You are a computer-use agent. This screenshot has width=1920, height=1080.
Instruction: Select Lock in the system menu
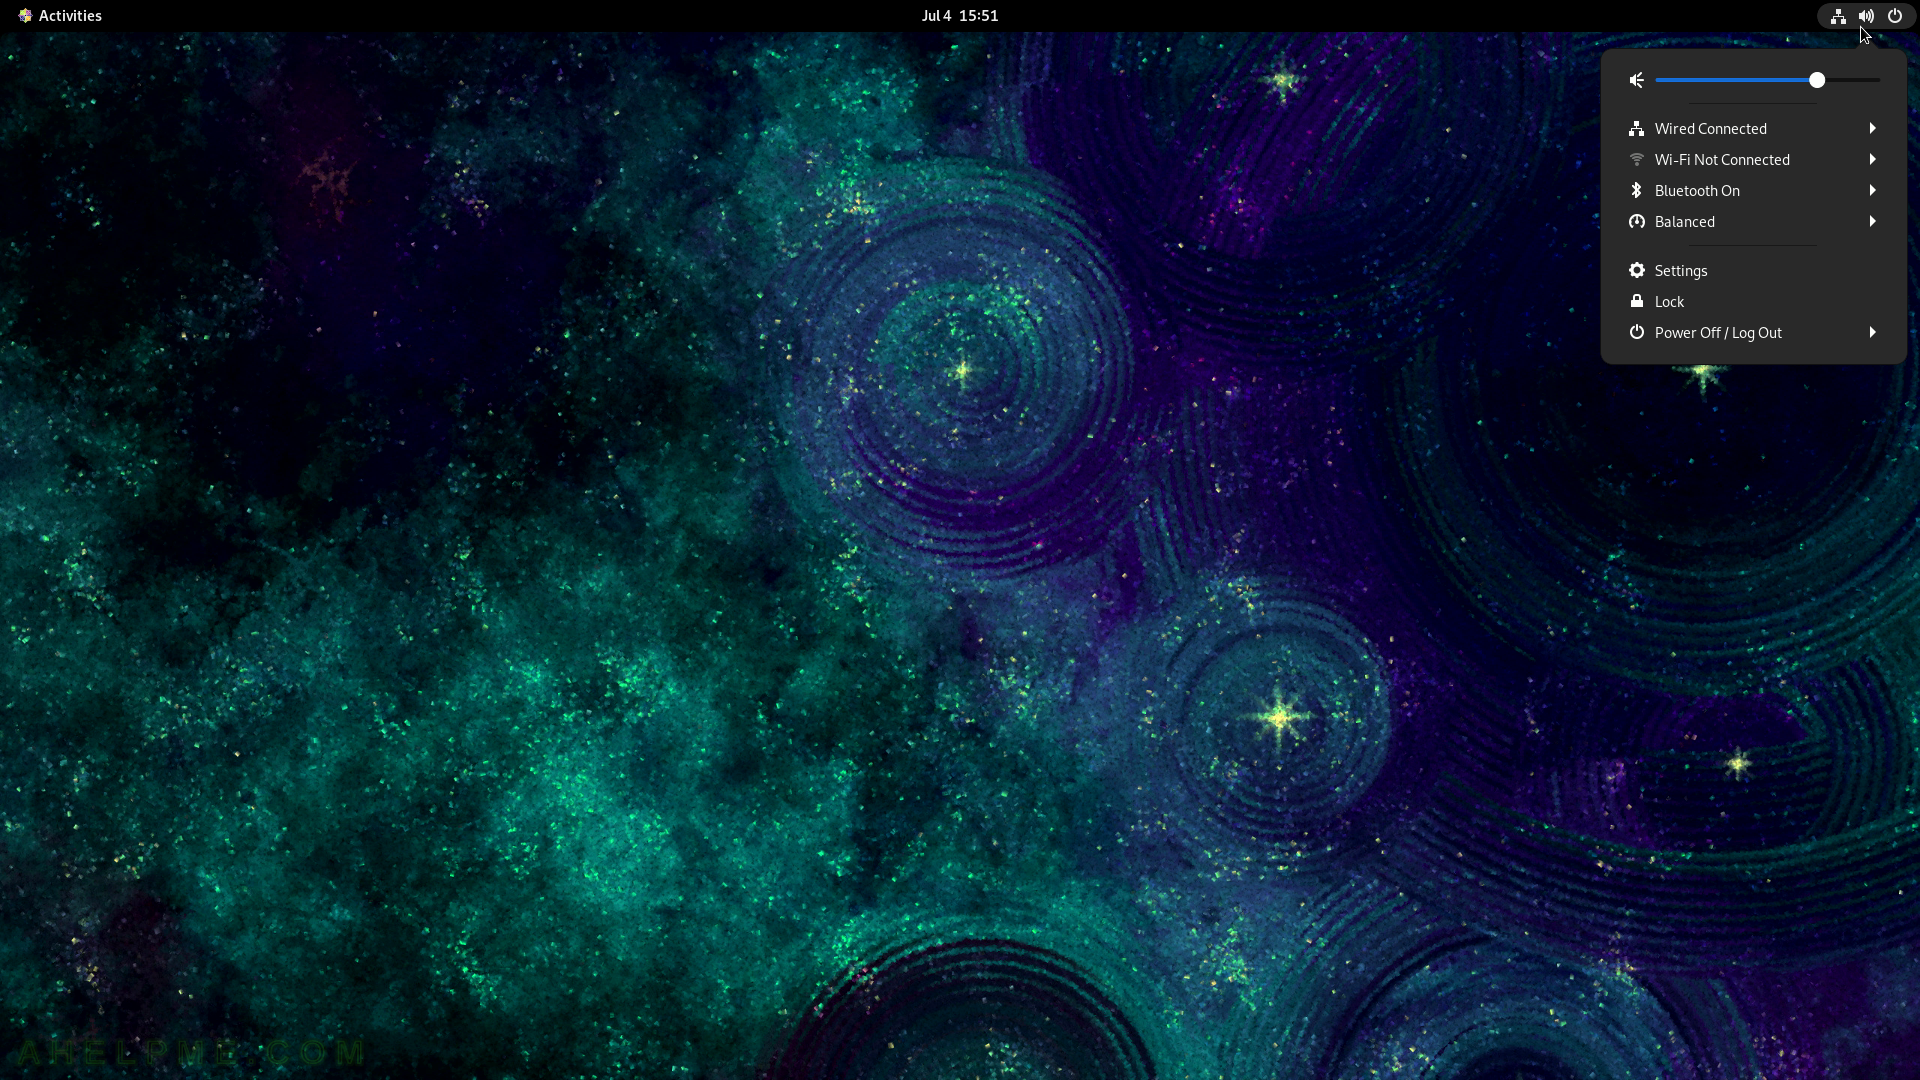[1753, 302]
